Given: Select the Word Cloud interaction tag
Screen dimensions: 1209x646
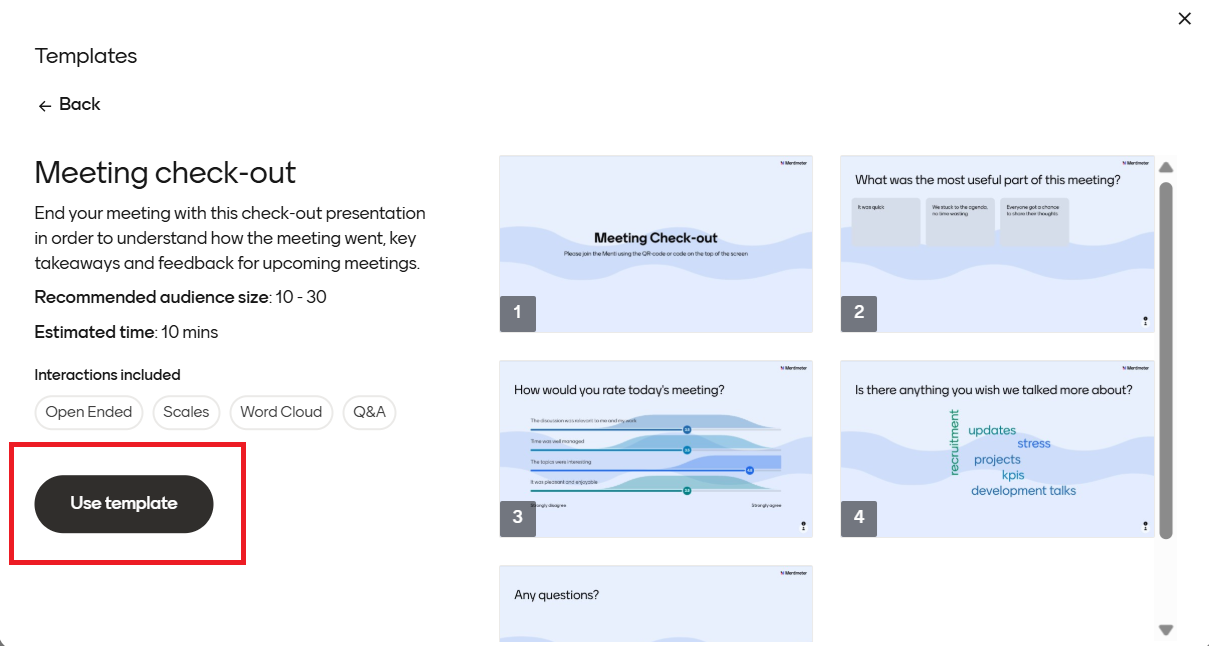Looking at the screenshot, I should (x=281, y=412).
